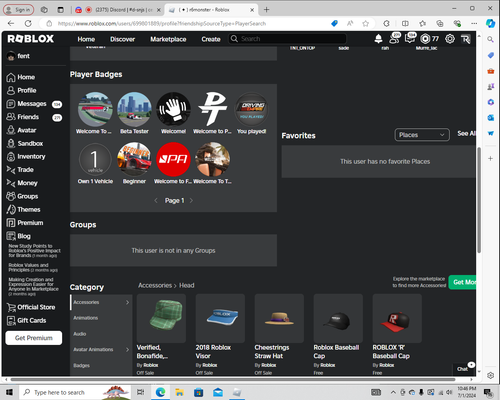Refresh the browser page

pos(28,24)
